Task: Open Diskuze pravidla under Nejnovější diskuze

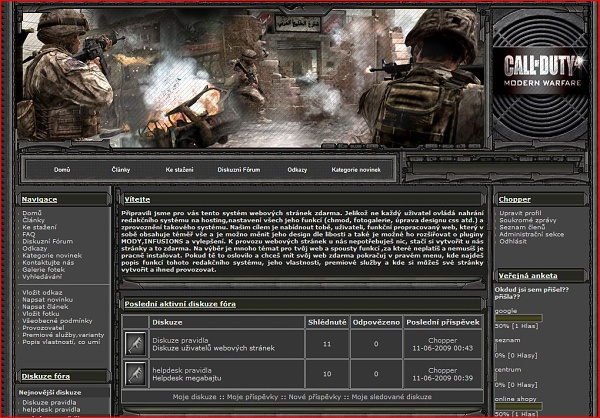Action: pos(49,402)
